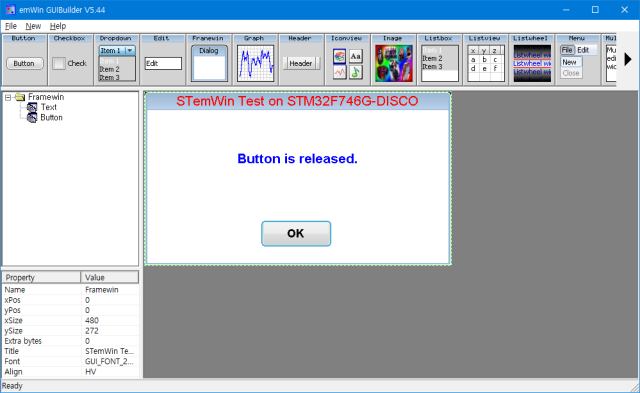Collapse the Framewin tree node
This screenshot has width=640, height=393.
click(8, 98)
